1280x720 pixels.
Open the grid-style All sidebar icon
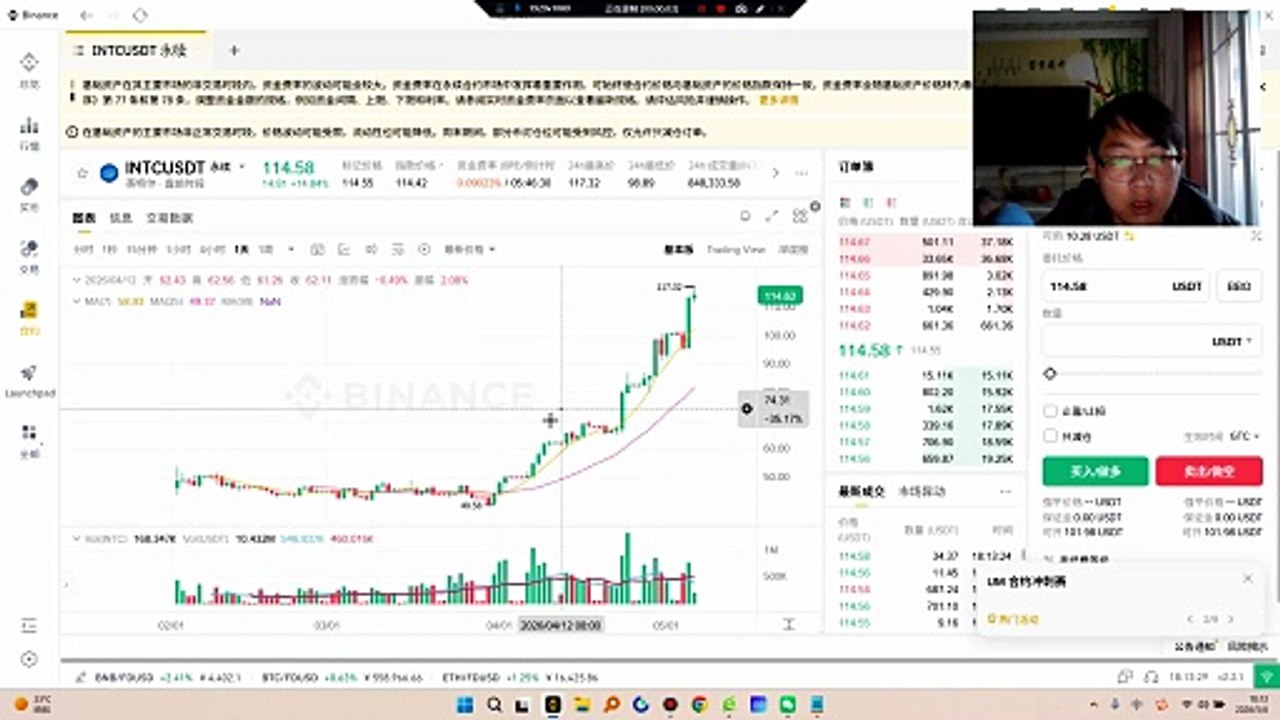pos(29,433)
